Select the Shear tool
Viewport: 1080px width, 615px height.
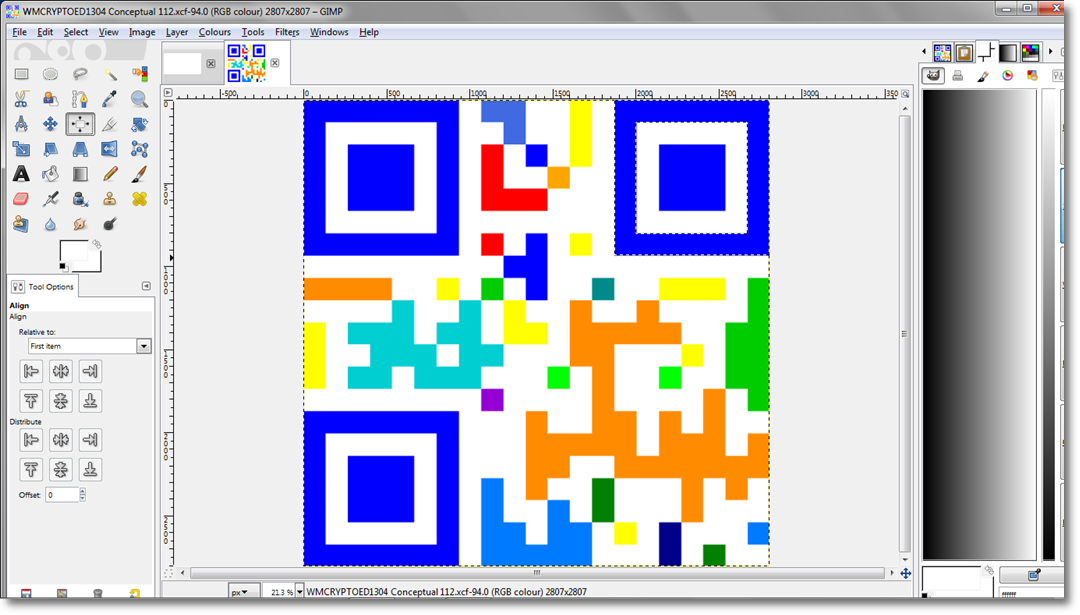coord(50,149)
